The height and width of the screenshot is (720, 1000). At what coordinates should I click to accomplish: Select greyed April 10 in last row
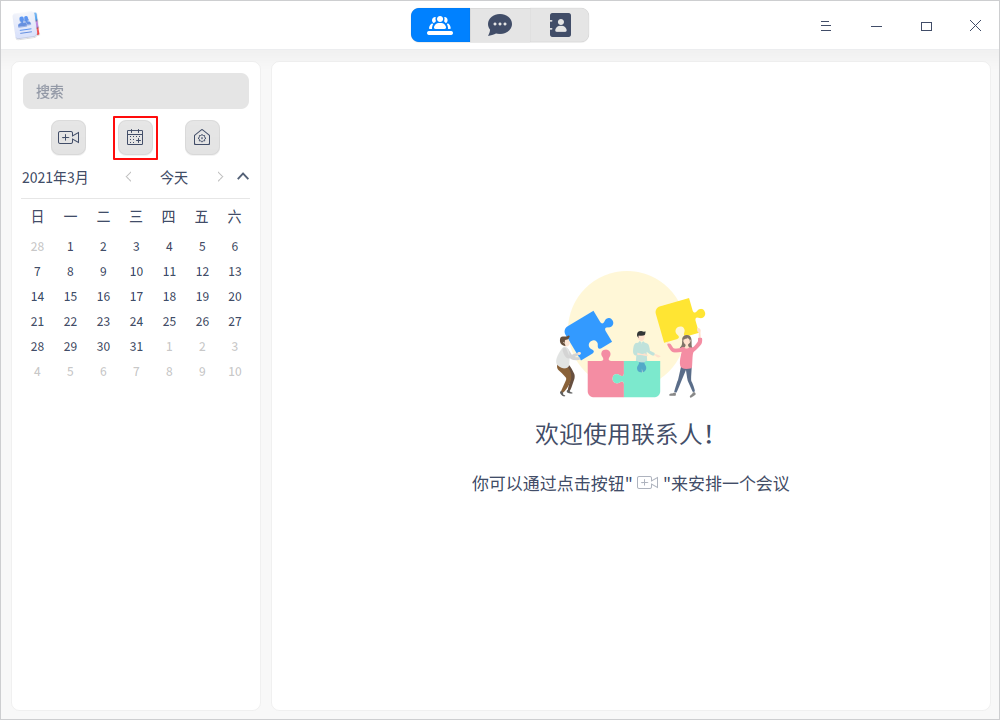235,371
